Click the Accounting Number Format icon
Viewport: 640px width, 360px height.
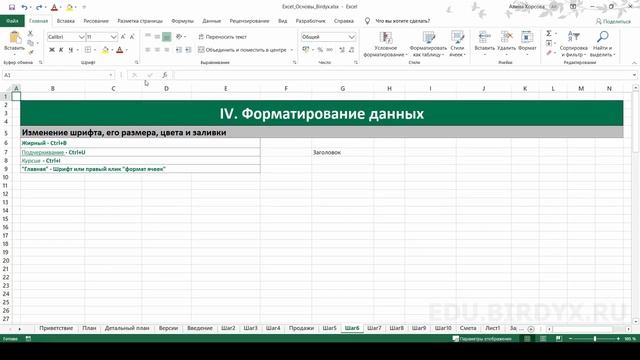click(x=306, y=50)
